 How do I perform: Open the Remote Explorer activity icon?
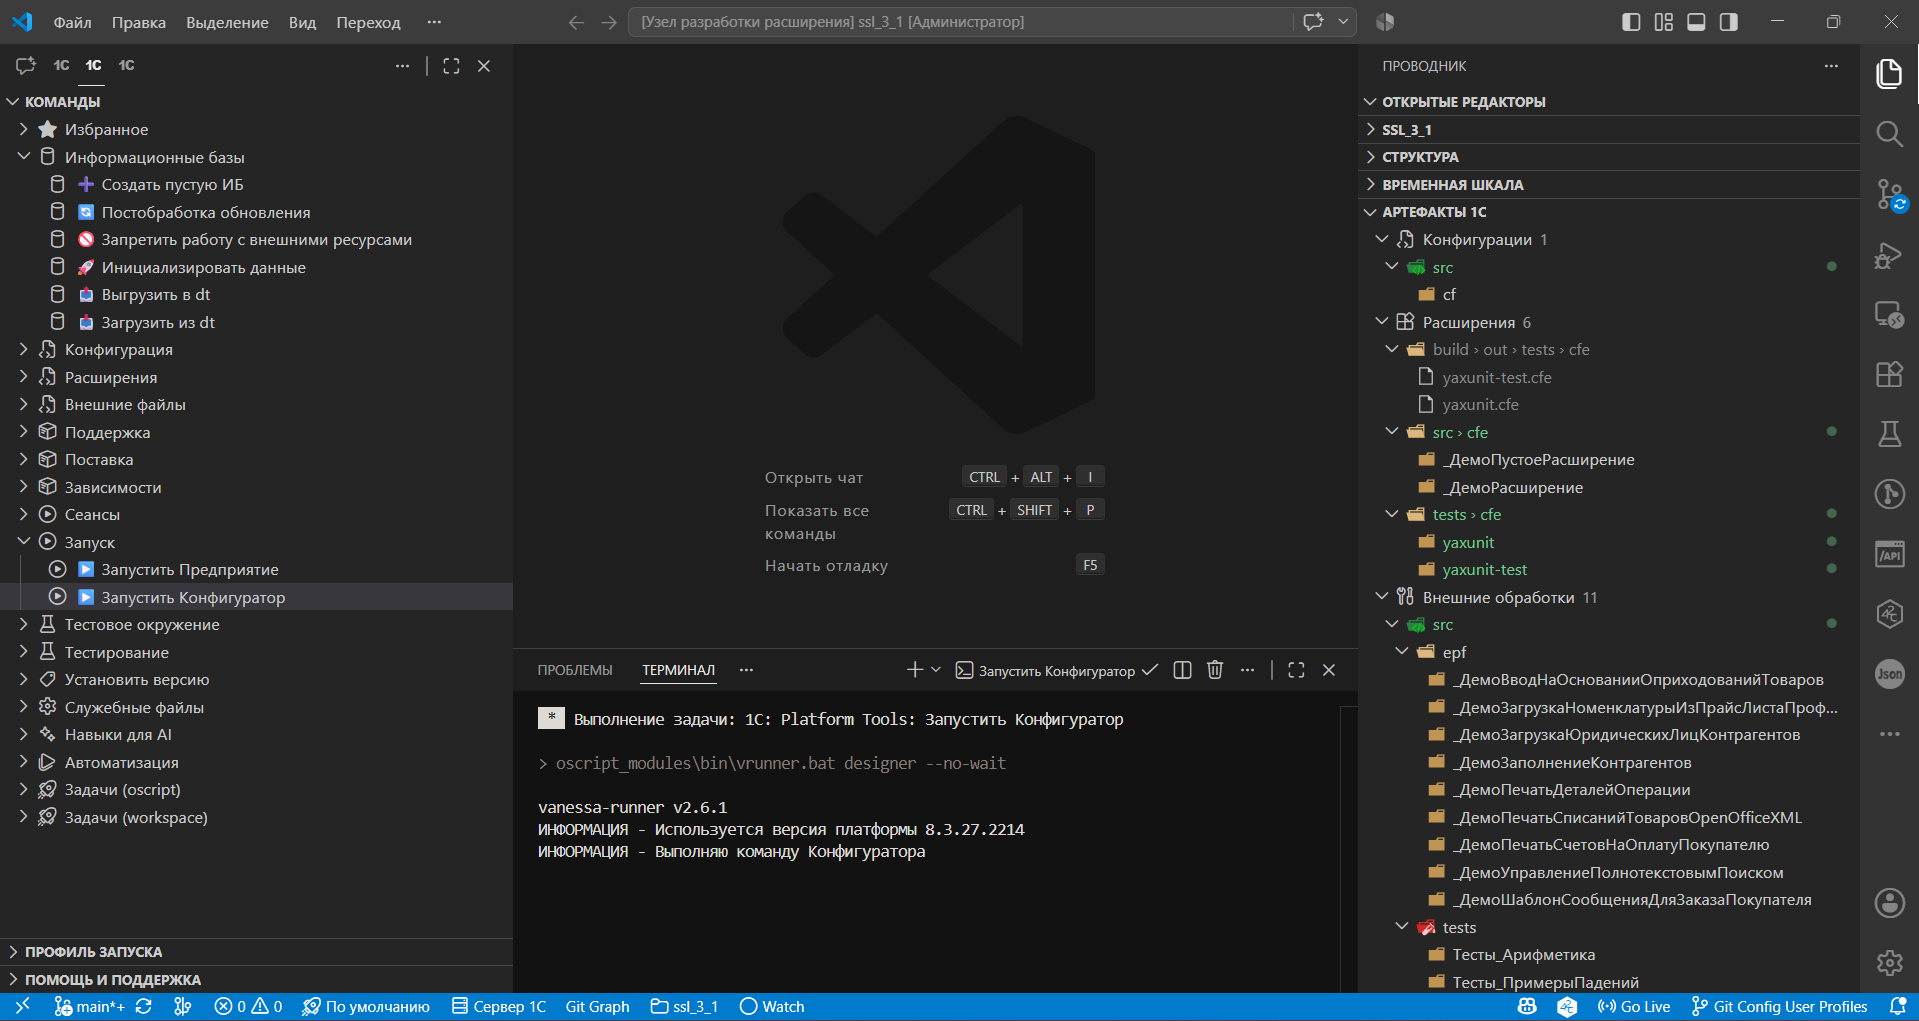click(x=1889, y=315)
